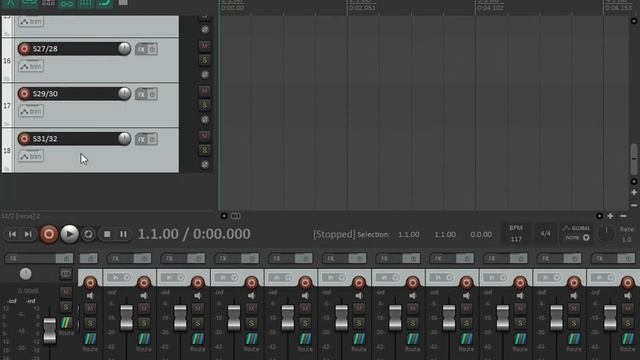Click the rate value 1.0 field

pos(627,240)
